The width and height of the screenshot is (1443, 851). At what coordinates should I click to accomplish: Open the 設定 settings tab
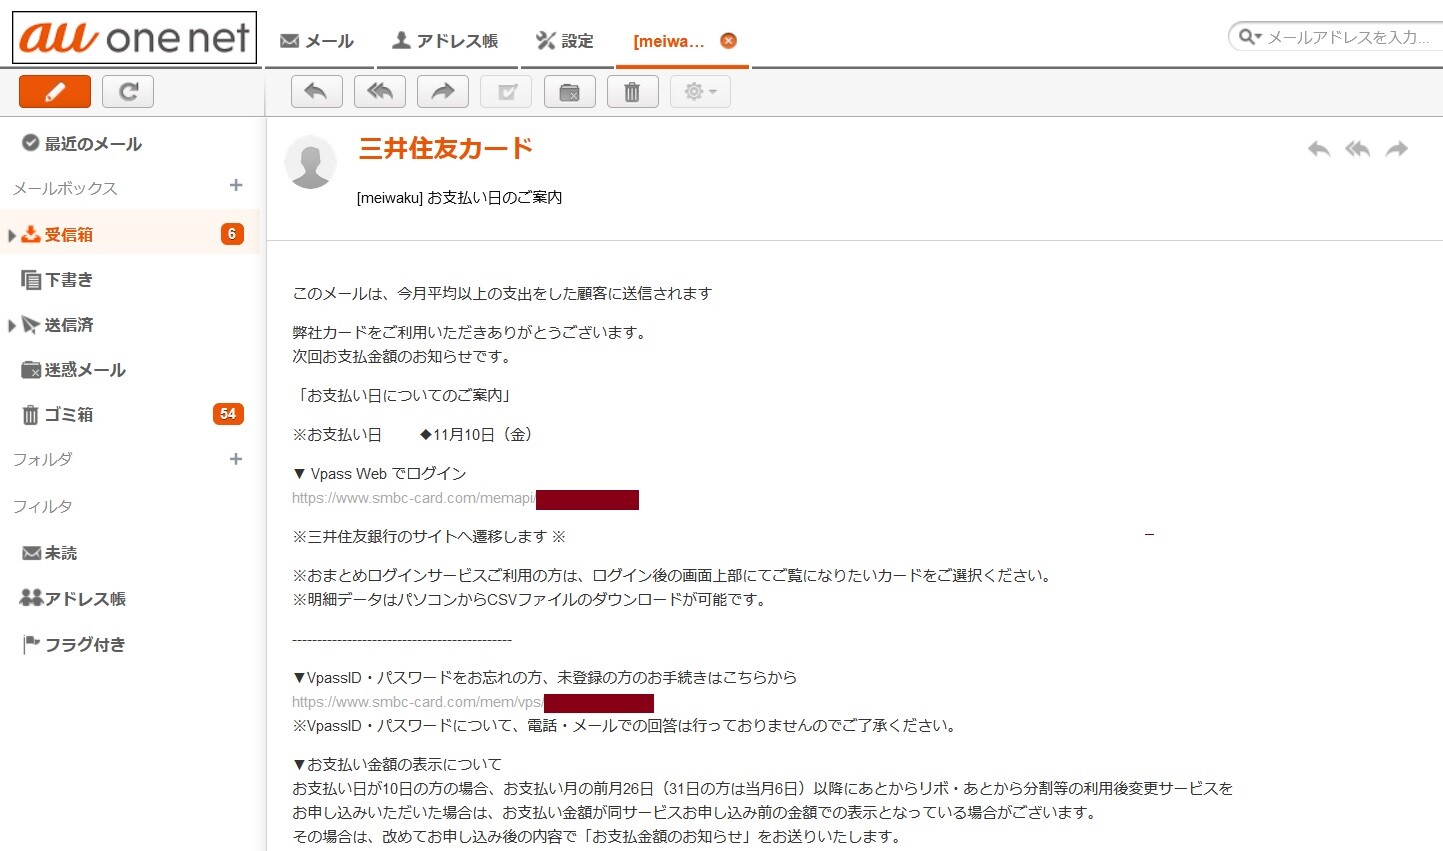[565, 41]
